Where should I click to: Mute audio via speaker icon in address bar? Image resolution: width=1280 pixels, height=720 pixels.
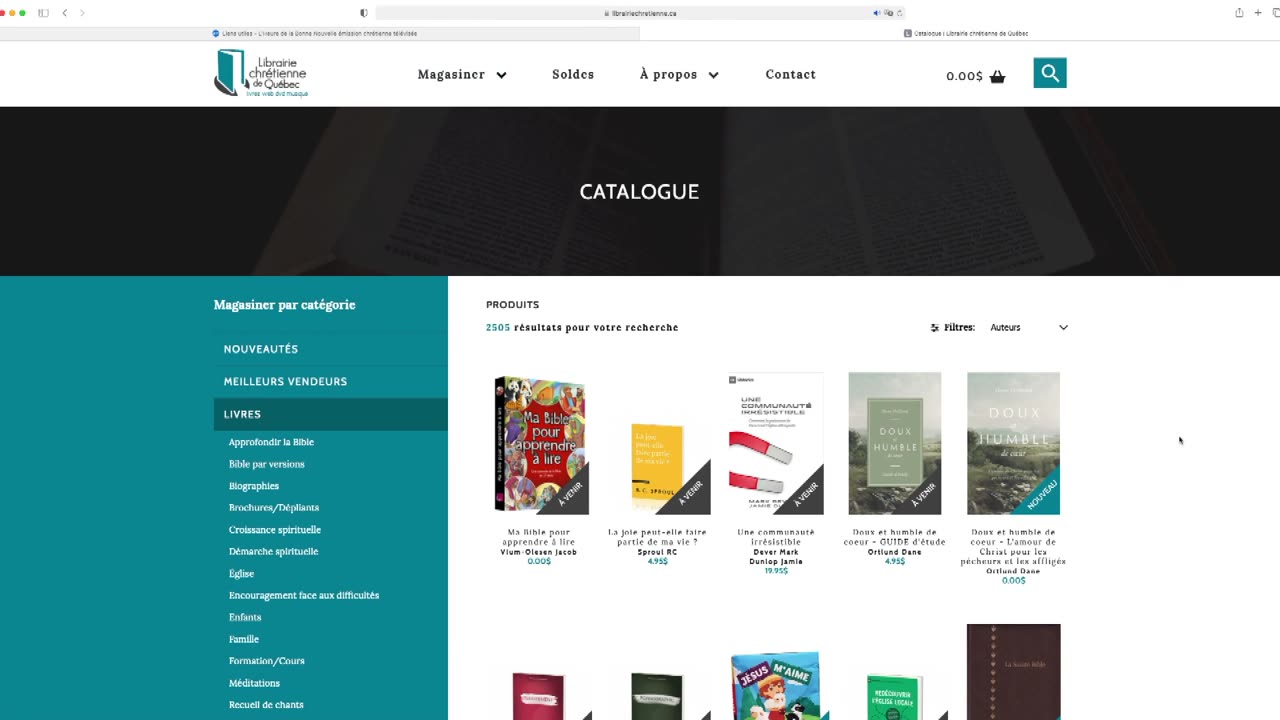coord(877,13)
